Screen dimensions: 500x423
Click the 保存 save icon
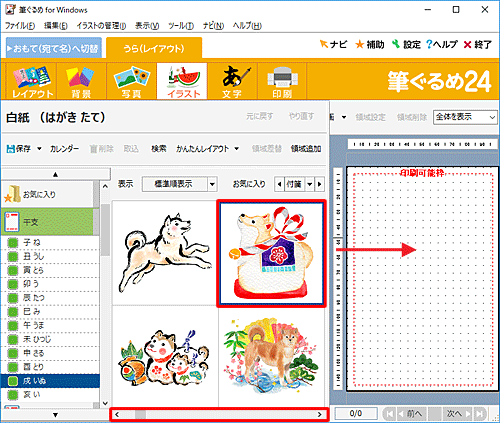(19, 149)
